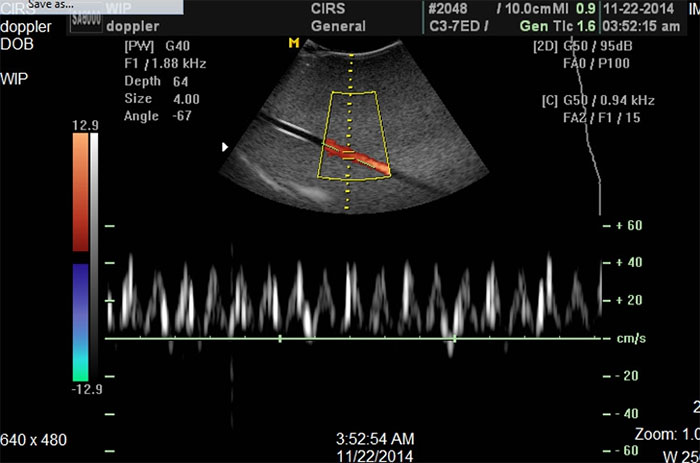Click the C3-7ED probe label
Viewport: 700px width, 463px height.
click(454, 26)
